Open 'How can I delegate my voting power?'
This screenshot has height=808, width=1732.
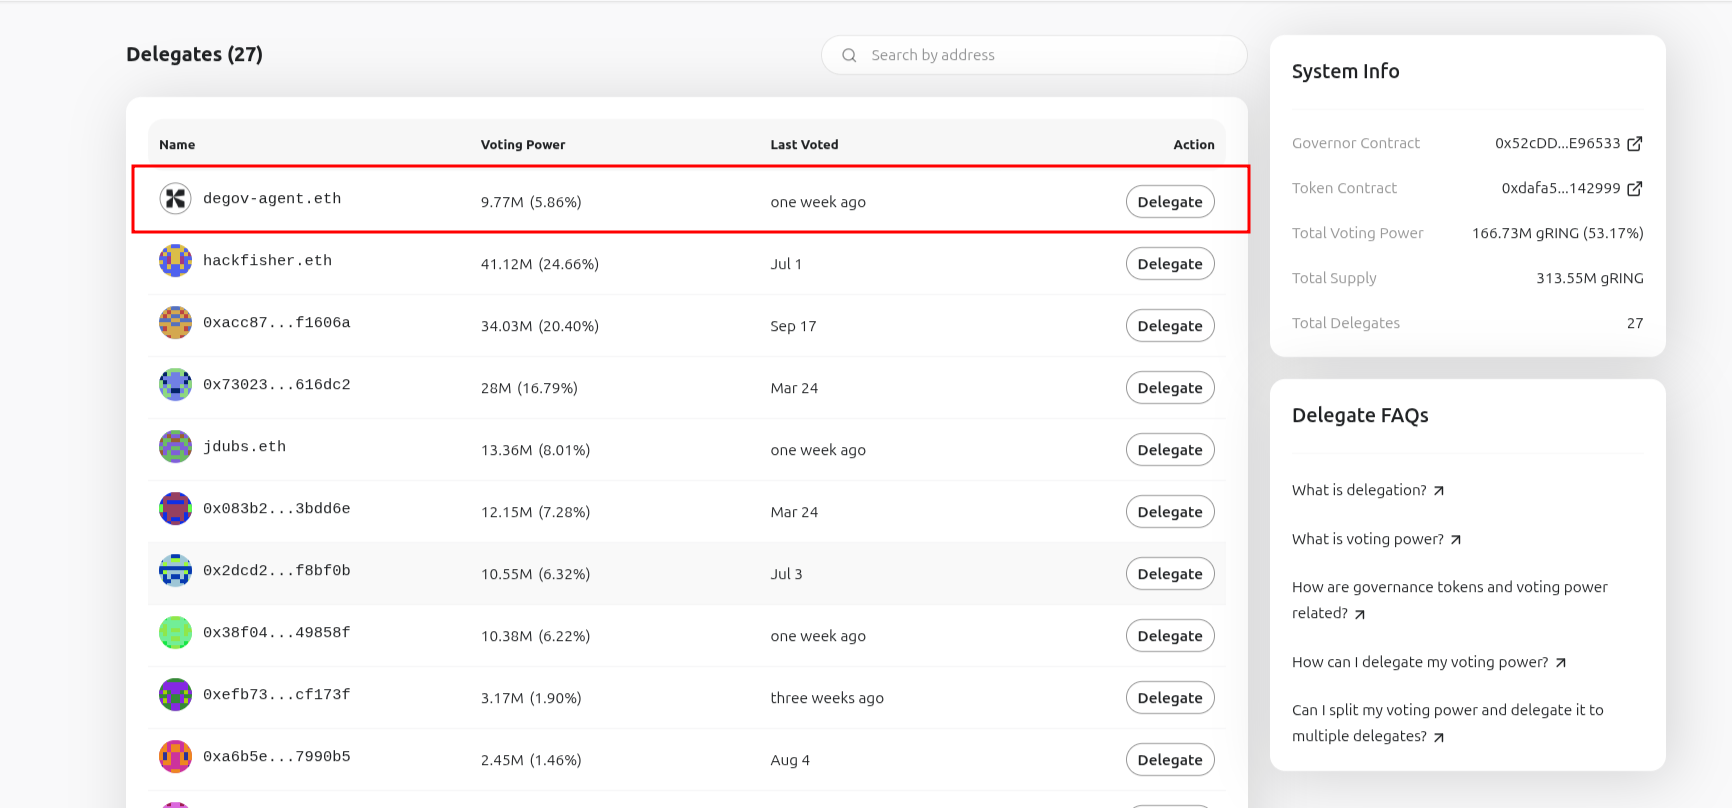(1428, 662)
